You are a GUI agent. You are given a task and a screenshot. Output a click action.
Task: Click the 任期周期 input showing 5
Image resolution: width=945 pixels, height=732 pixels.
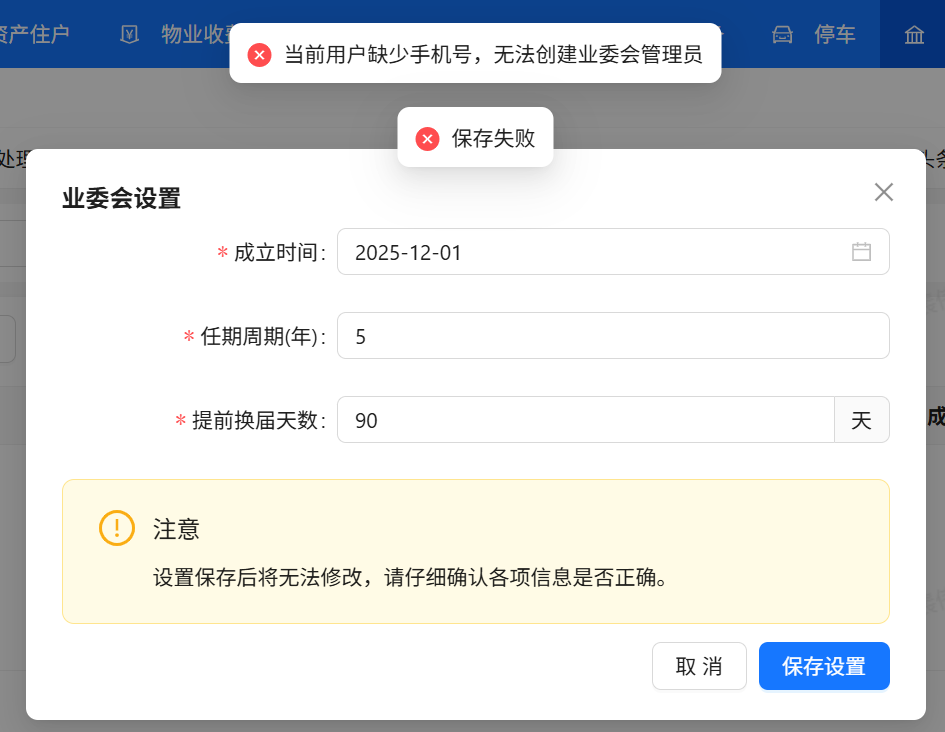pos(600,336)
